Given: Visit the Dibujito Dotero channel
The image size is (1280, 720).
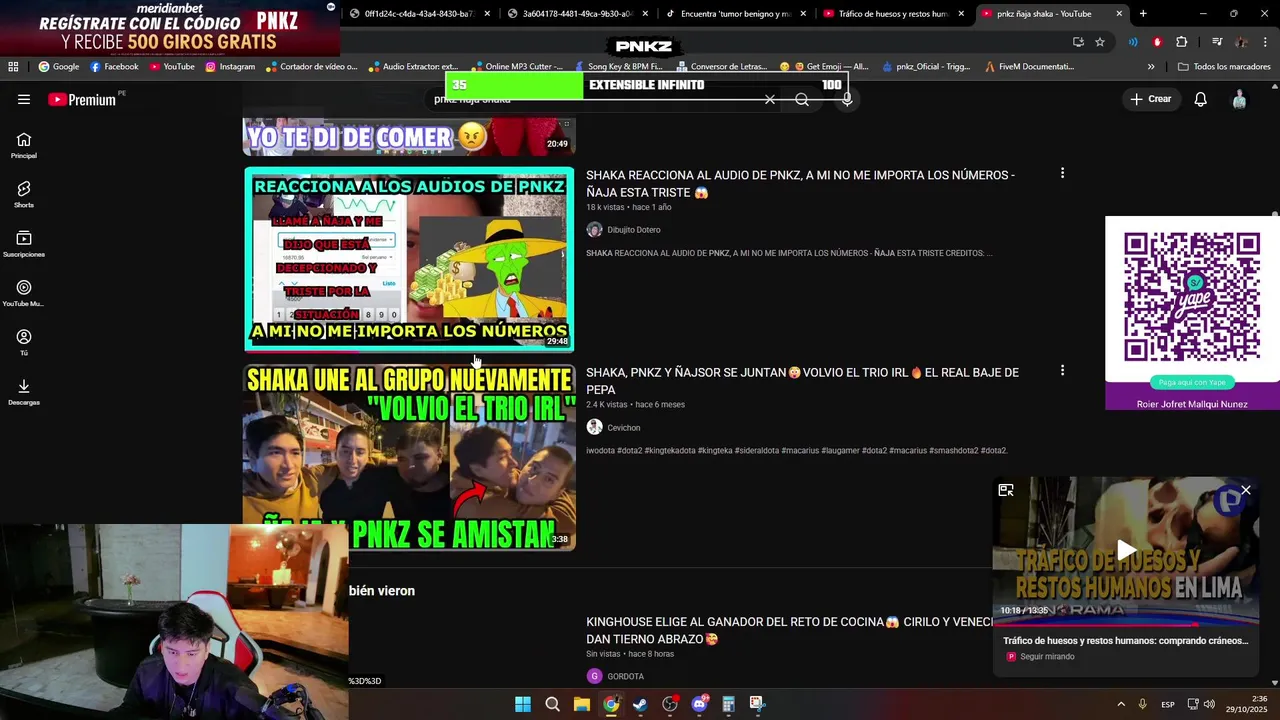Looking at the screenshot, I should [633, 230].
